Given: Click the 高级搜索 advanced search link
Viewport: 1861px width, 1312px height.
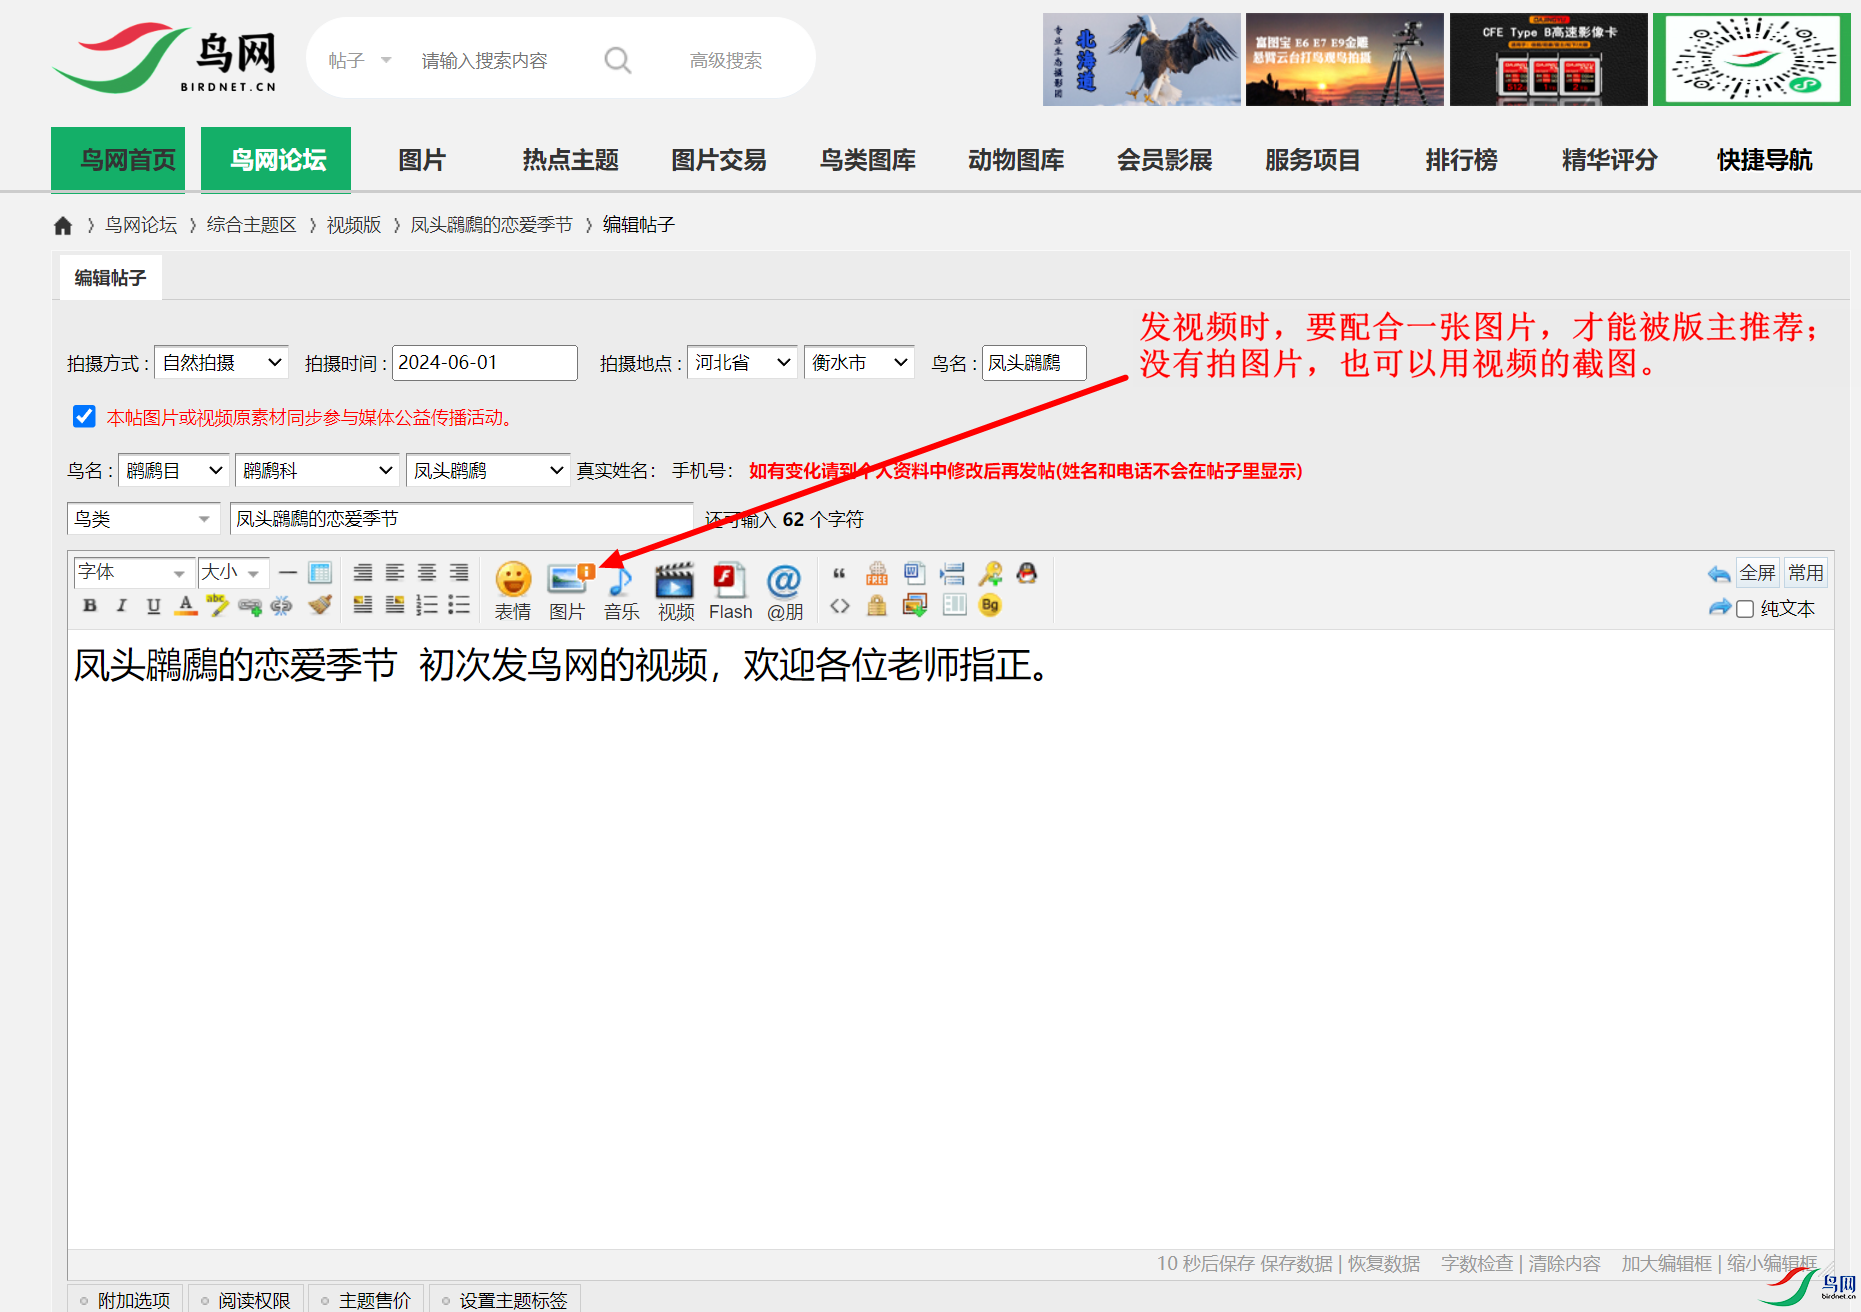Looking at the screenshot, I should pos(726,61).
